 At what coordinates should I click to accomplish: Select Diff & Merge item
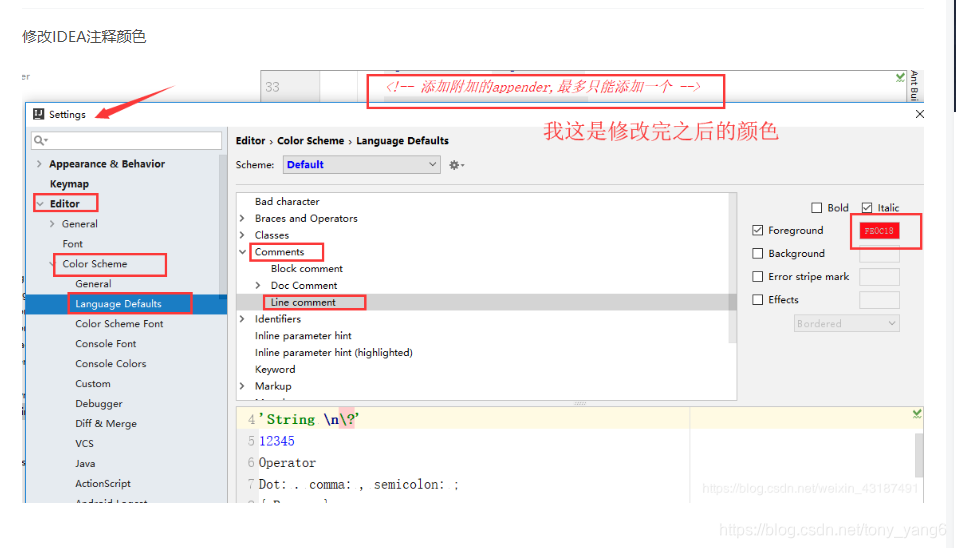(106, 424)
